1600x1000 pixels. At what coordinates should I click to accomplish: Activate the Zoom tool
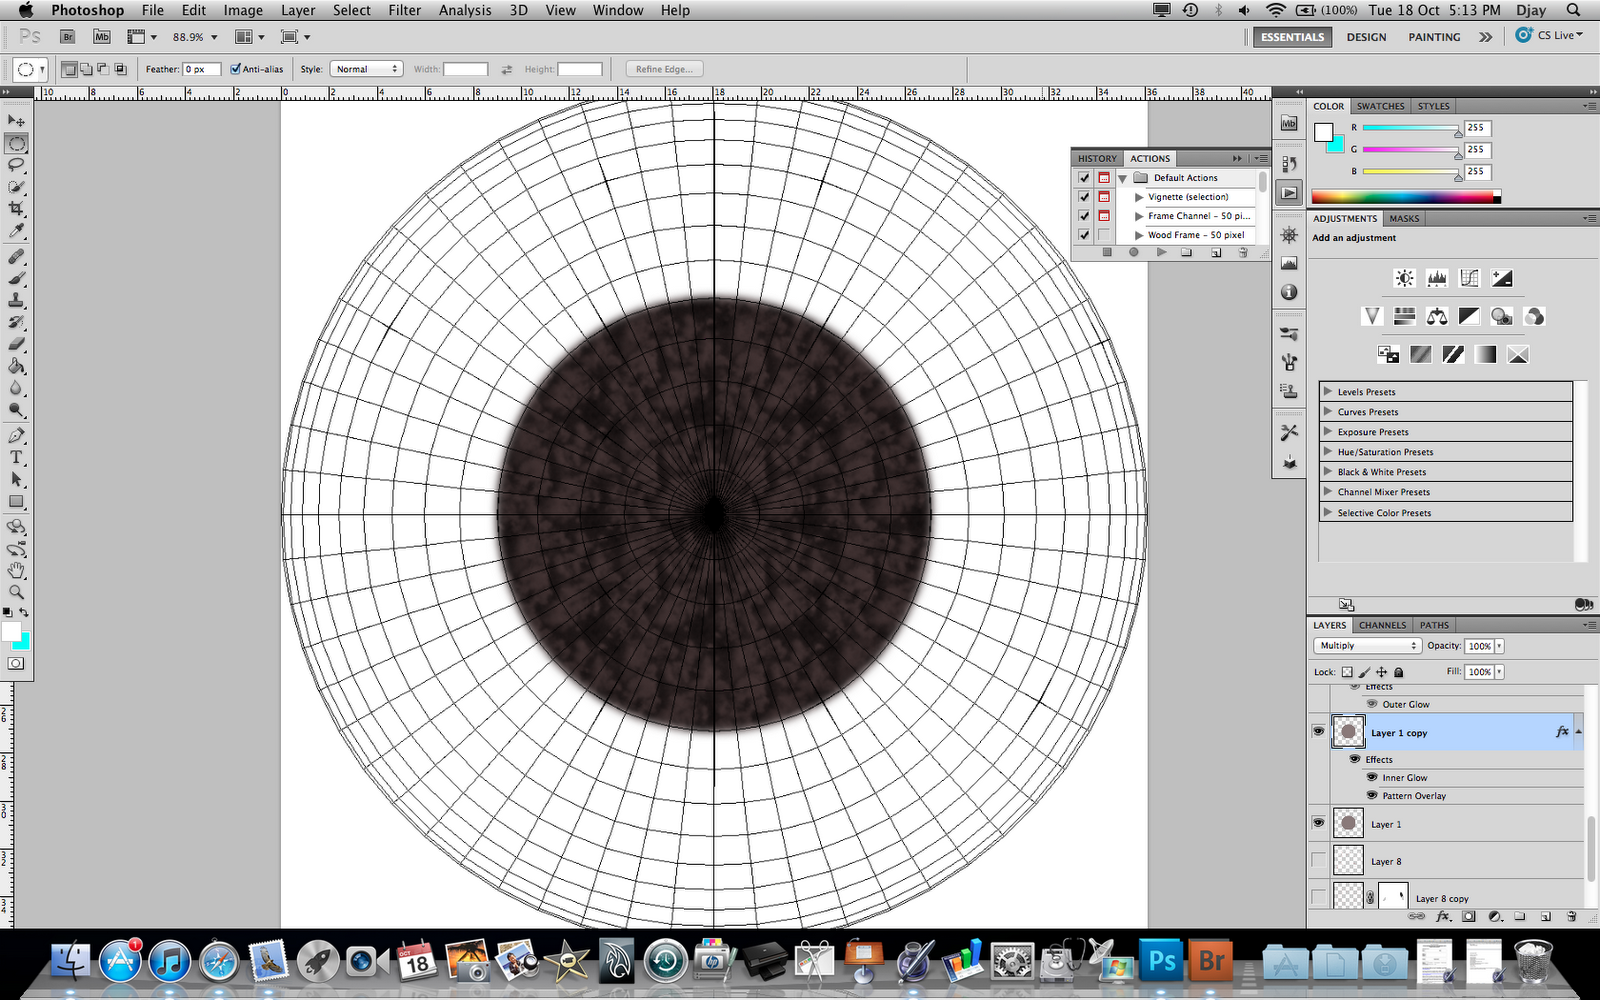click(16, 592)
